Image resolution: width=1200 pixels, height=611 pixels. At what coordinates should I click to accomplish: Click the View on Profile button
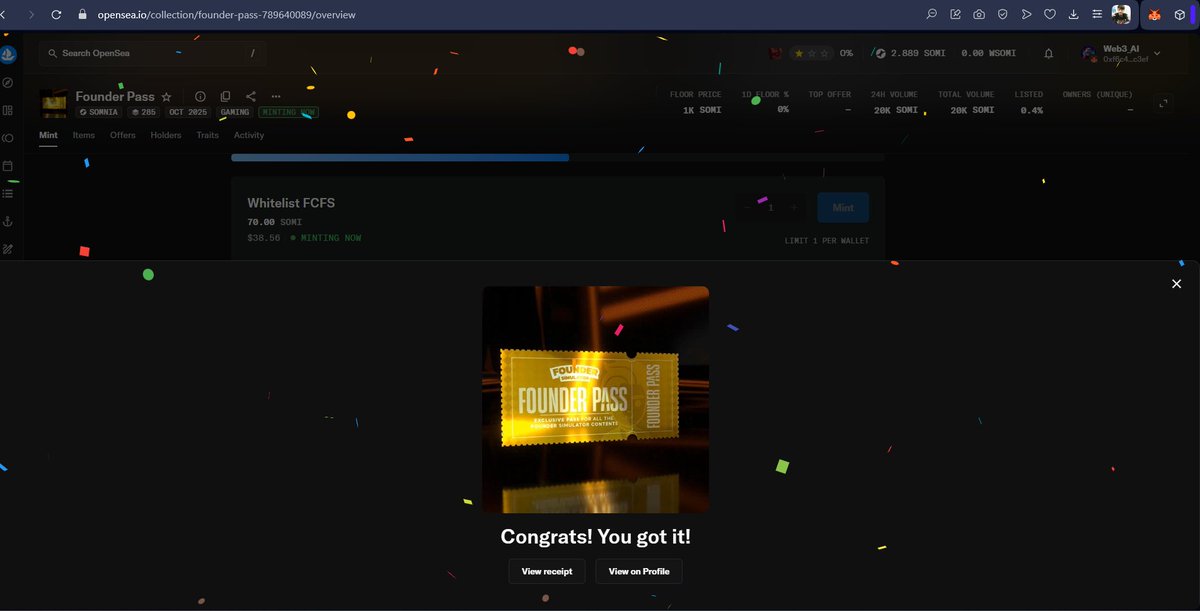click(x=639, y=571)
